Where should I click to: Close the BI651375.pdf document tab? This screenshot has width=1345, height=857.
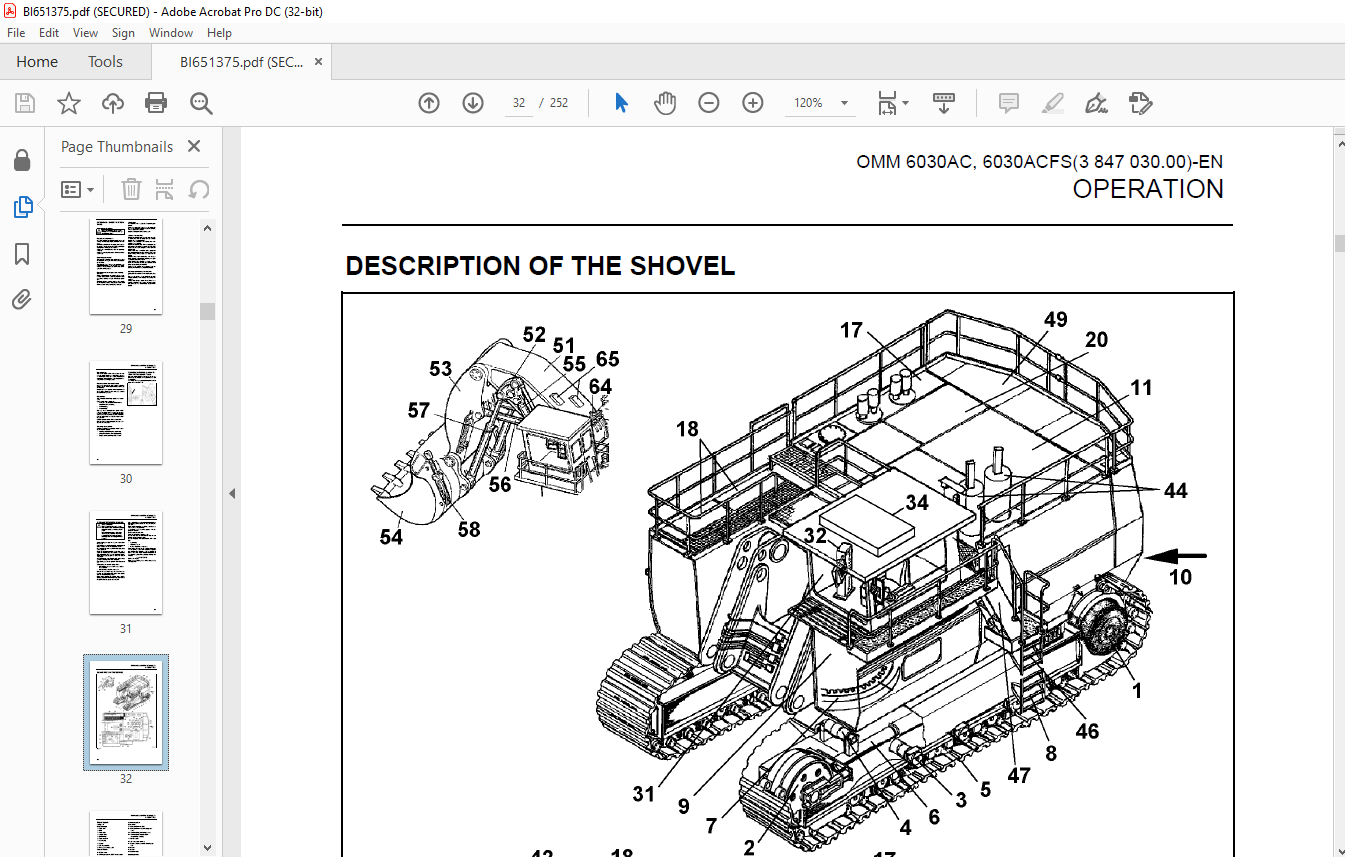click(319, 62)
